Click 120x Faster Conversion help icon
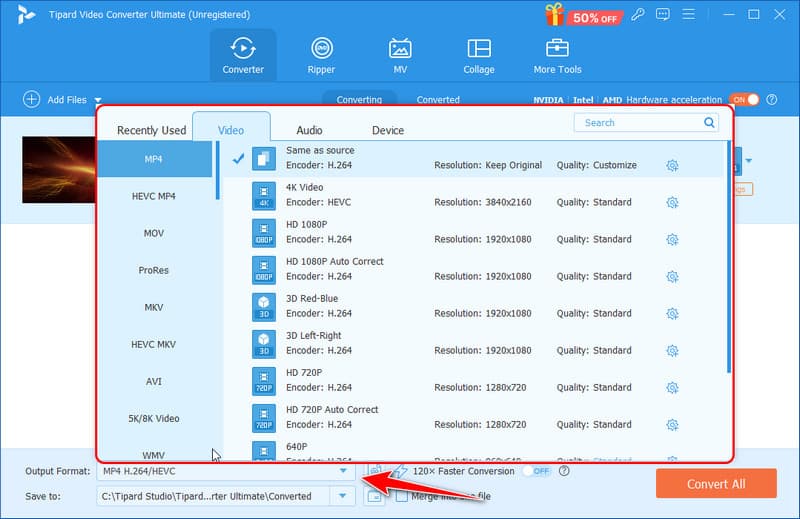This screenshot has width=800, height=519. (564, 471)
